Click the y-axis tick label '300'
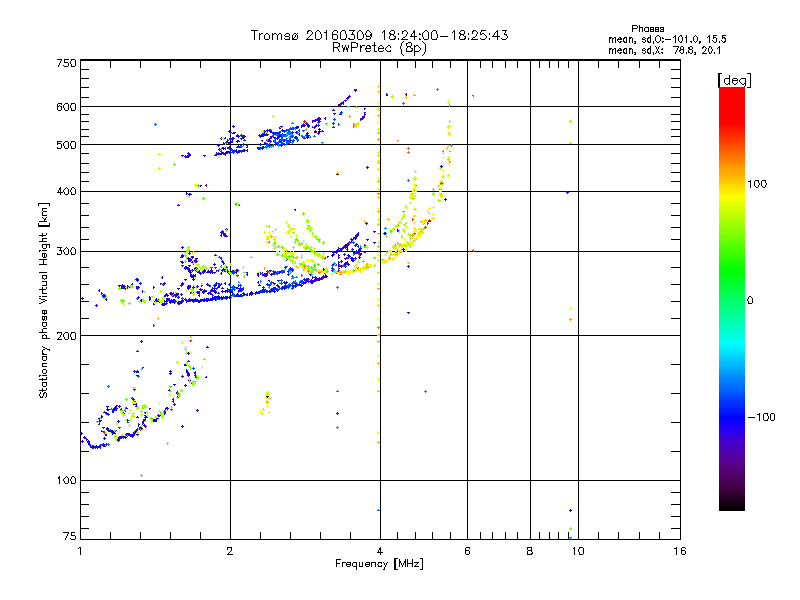The width and height of the screenshot is (800, 600). coord(66,252)
